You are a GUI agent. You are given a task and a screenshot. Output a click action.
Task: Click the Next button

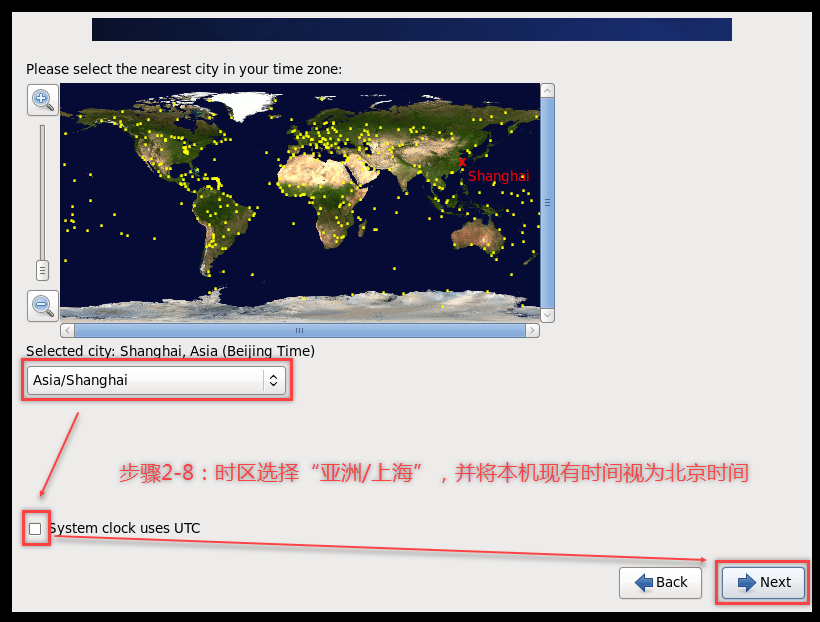click(x=764, y=582)
